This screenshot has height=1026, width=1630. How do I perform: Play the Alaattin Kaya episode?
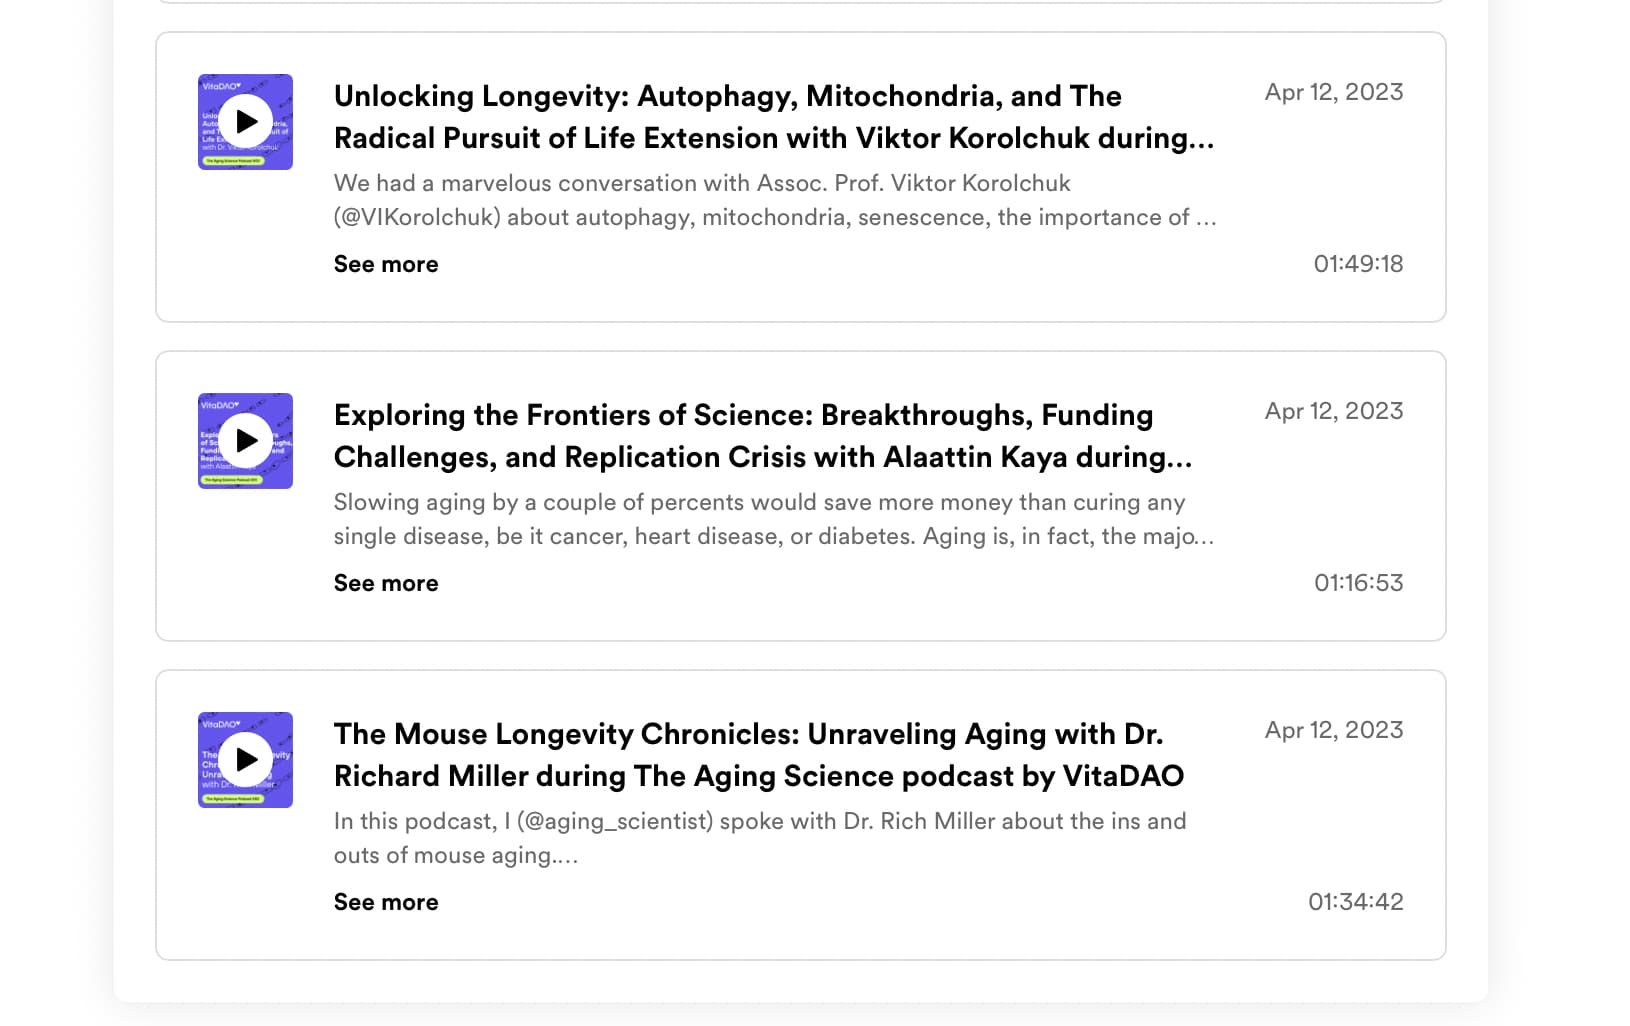pyautogui.click(x=245, y=441)
